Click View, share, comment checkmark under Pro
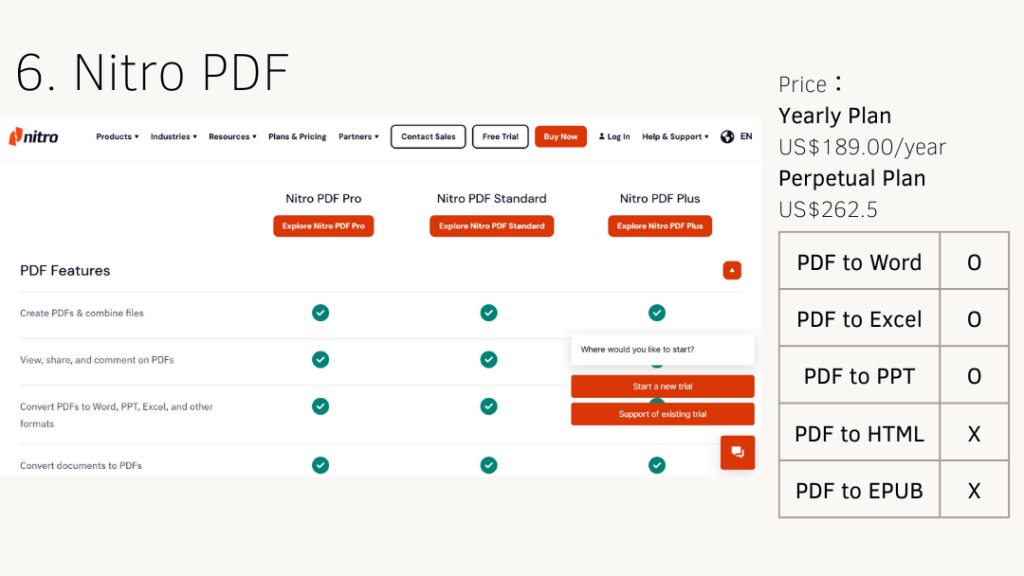Viewport: 1024px width, 576px height. tap(320, 359)
